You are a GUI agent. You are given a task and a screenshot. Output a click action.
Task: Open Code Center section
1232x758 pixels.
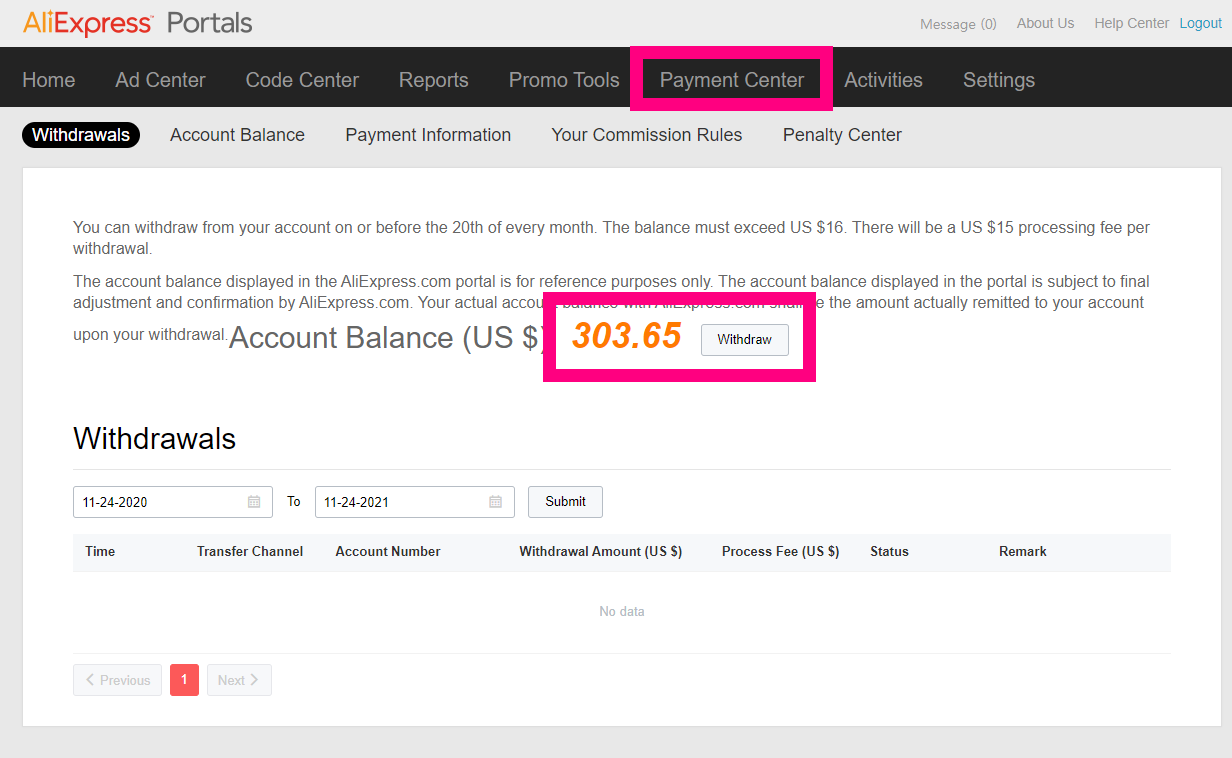pyautogui.click(x=302, y=80)
